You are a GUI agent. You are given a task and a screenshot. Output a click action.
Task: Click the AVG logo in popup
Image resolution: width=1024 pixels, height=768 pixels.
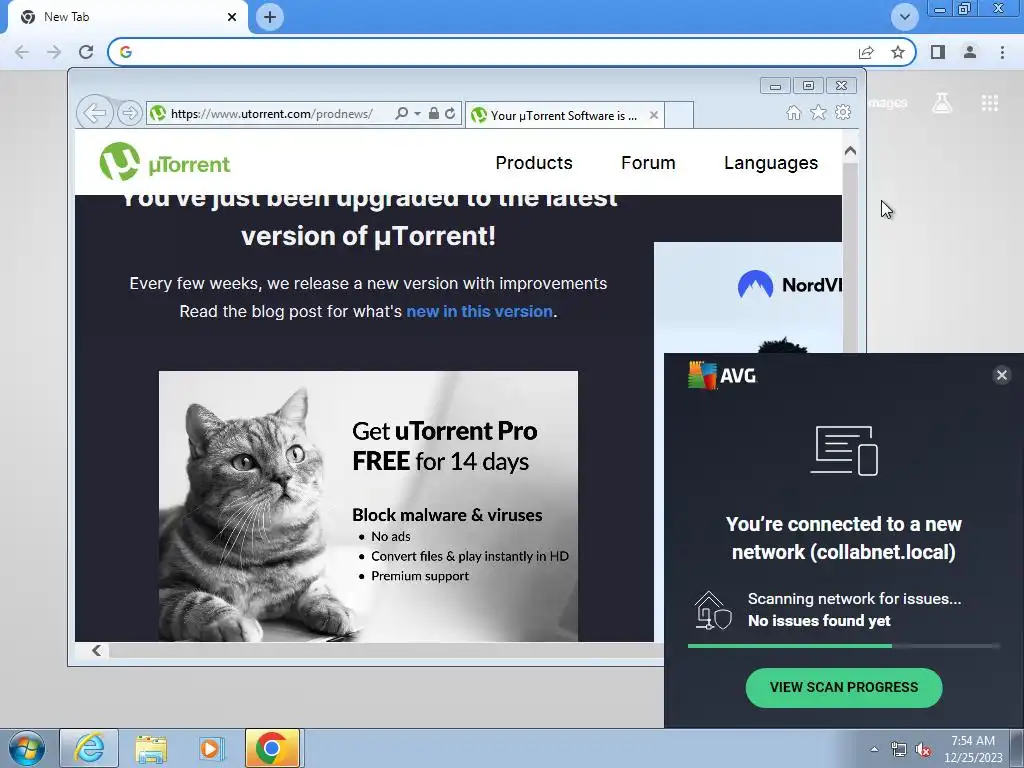pos(722,376)
